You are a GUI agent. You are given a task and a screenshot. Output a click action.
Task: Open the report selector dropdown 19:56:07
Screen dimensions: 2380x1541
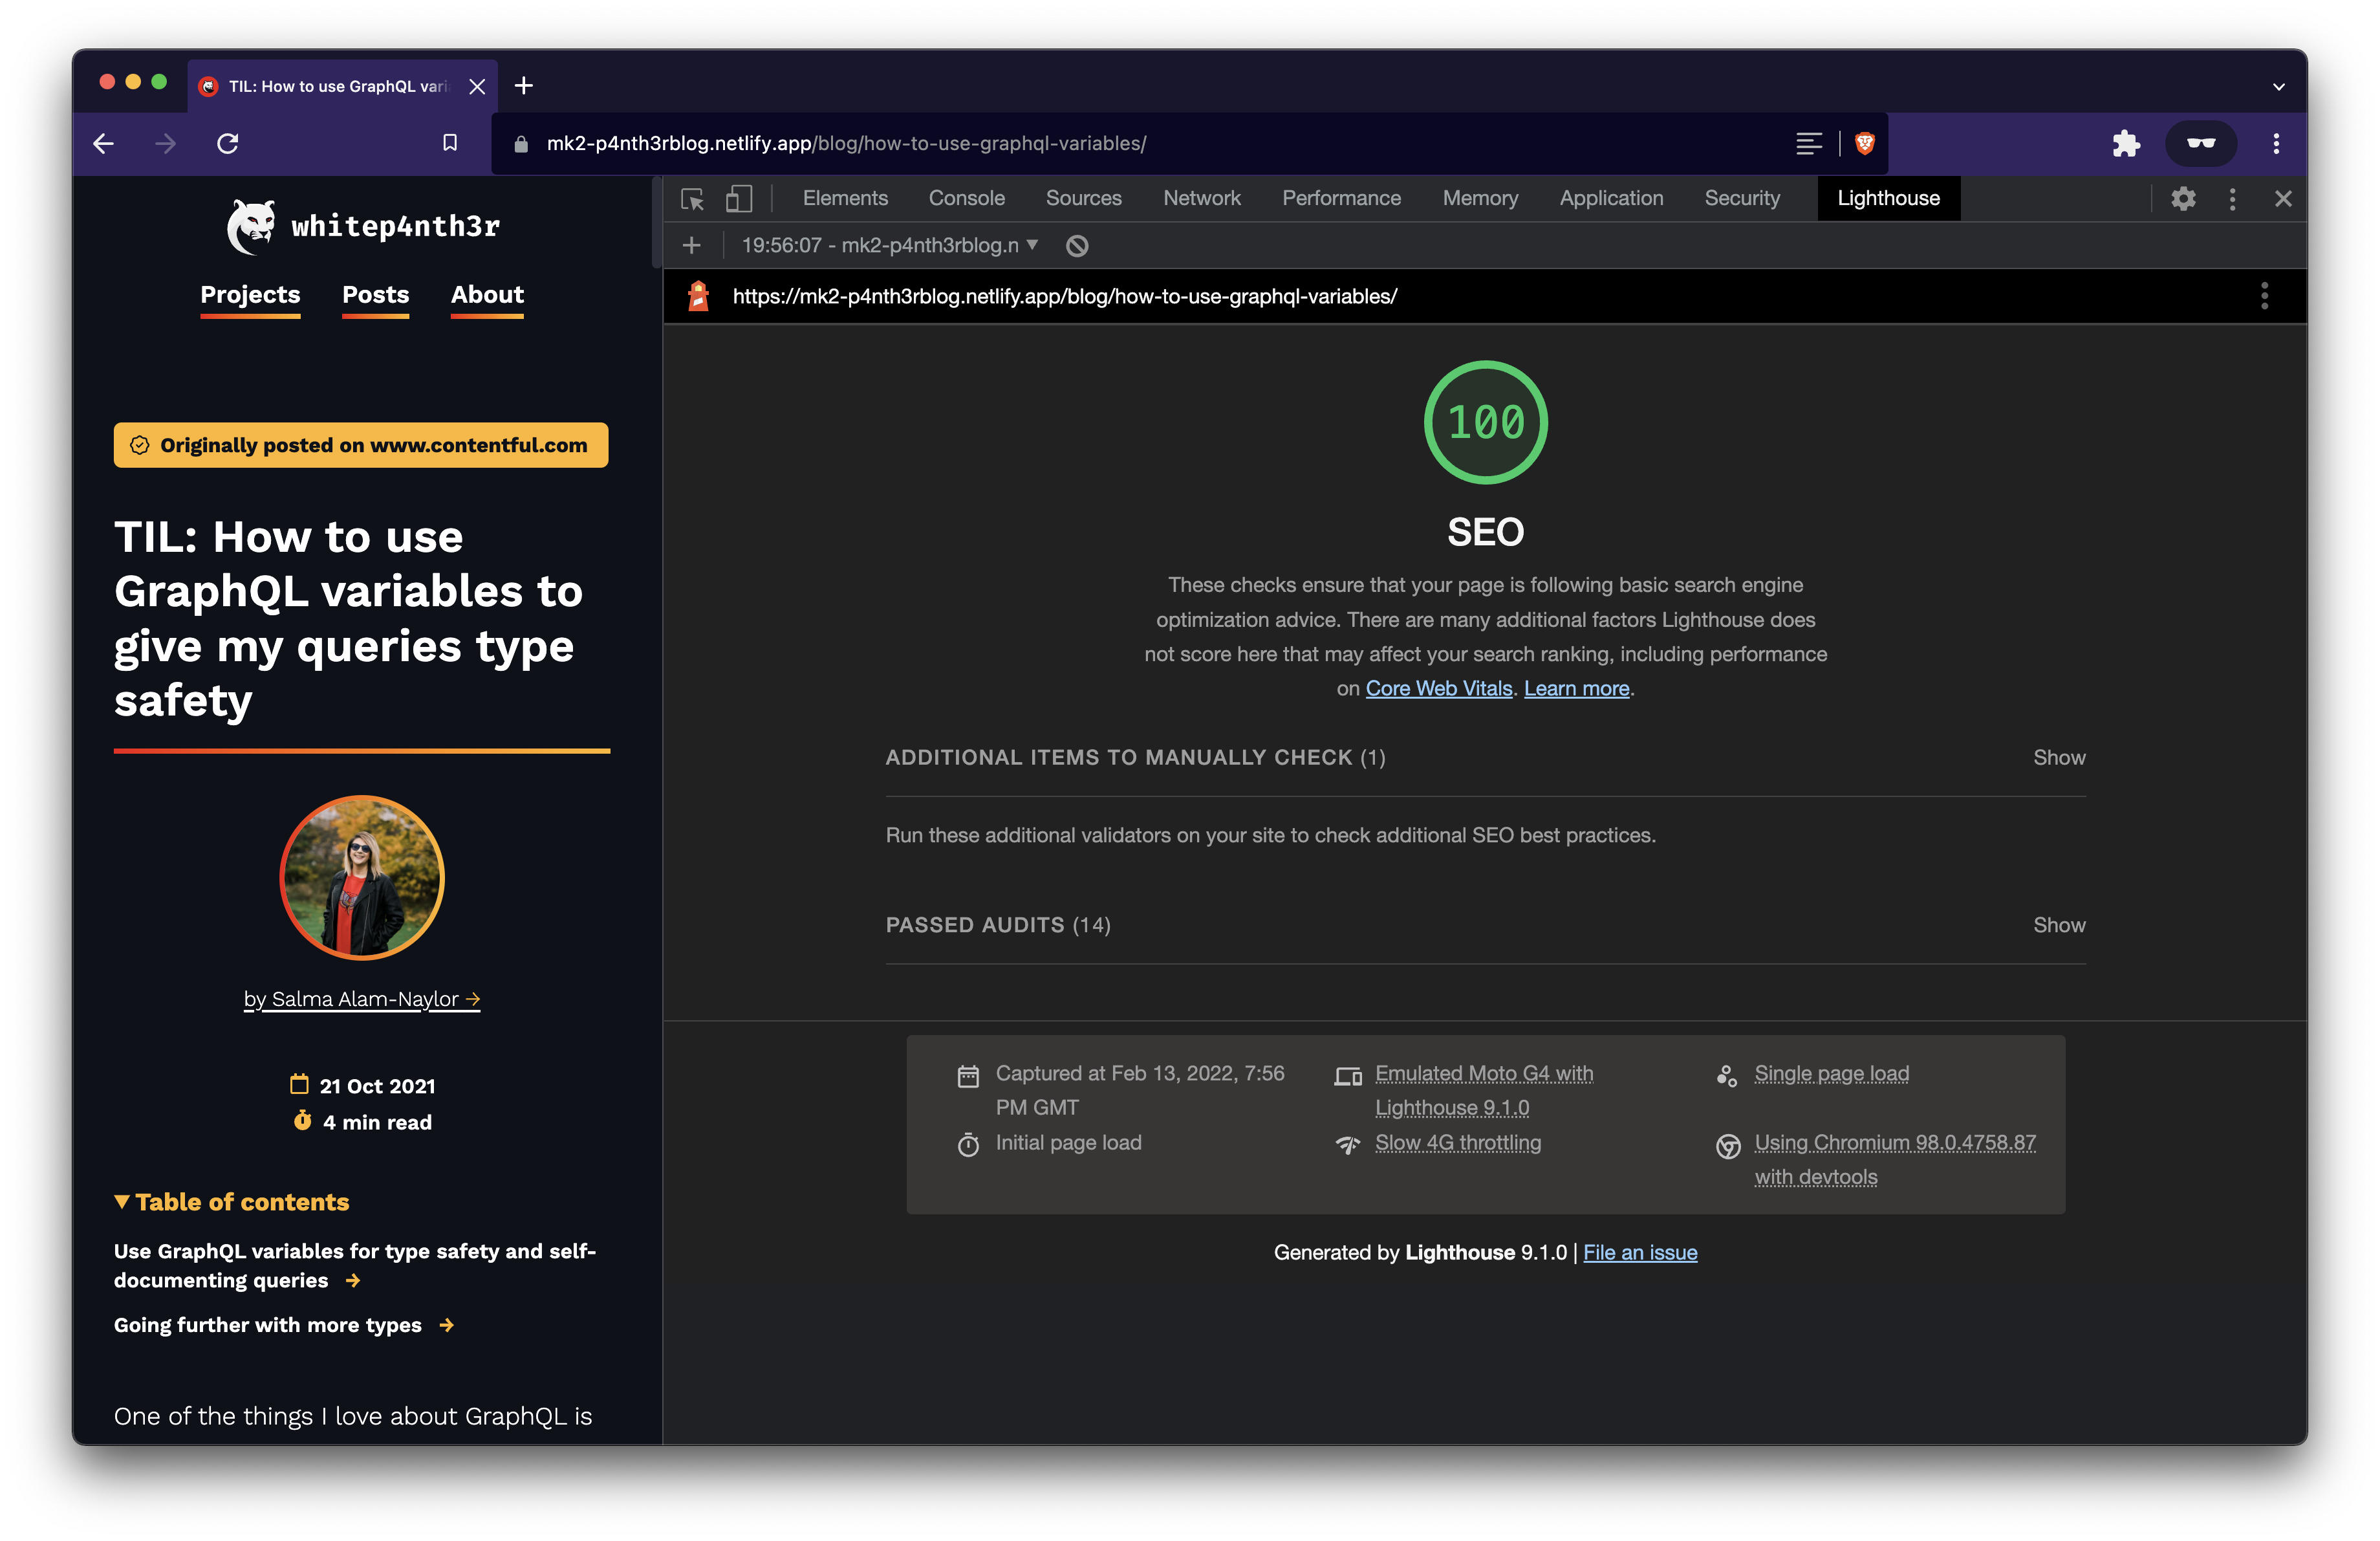click(889, 246)
